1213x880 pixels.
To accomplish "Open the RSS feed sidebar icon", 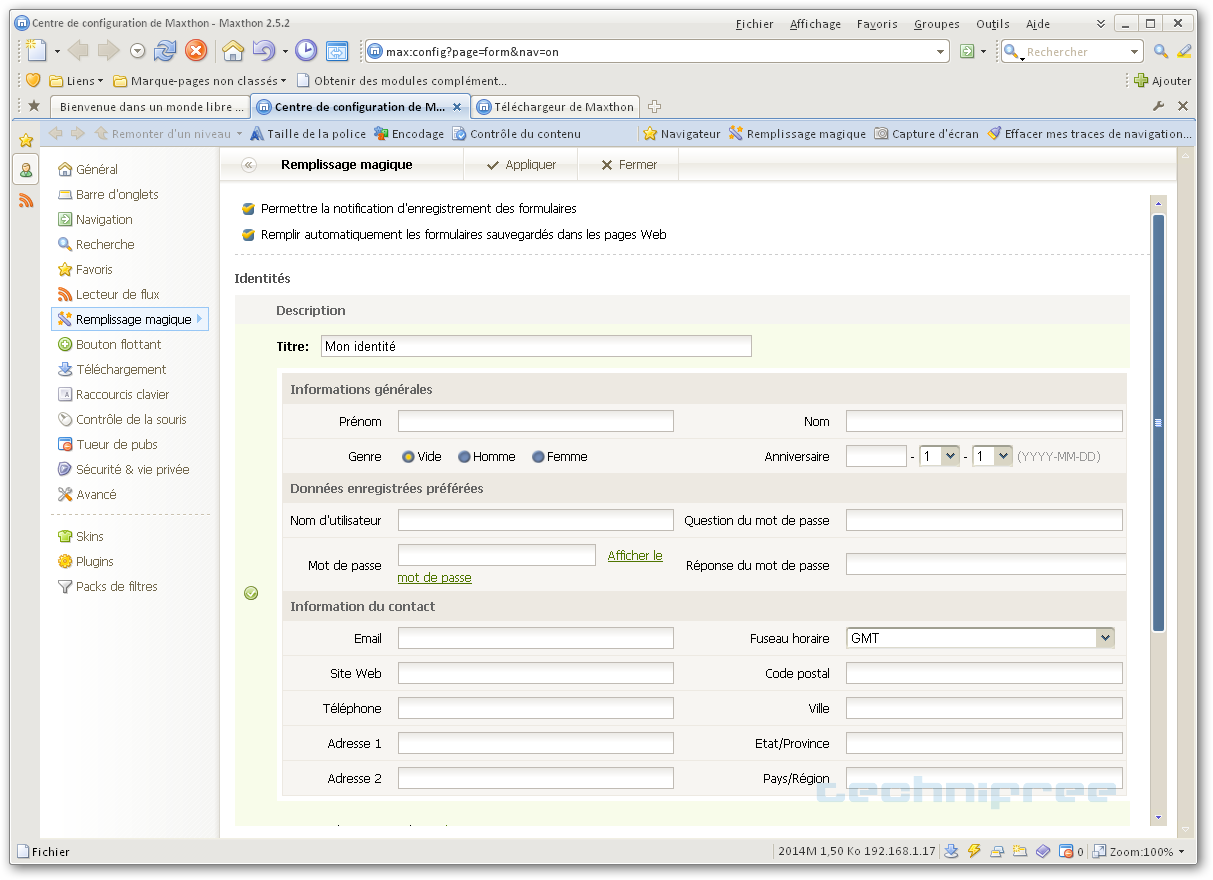I will (26, 200).
